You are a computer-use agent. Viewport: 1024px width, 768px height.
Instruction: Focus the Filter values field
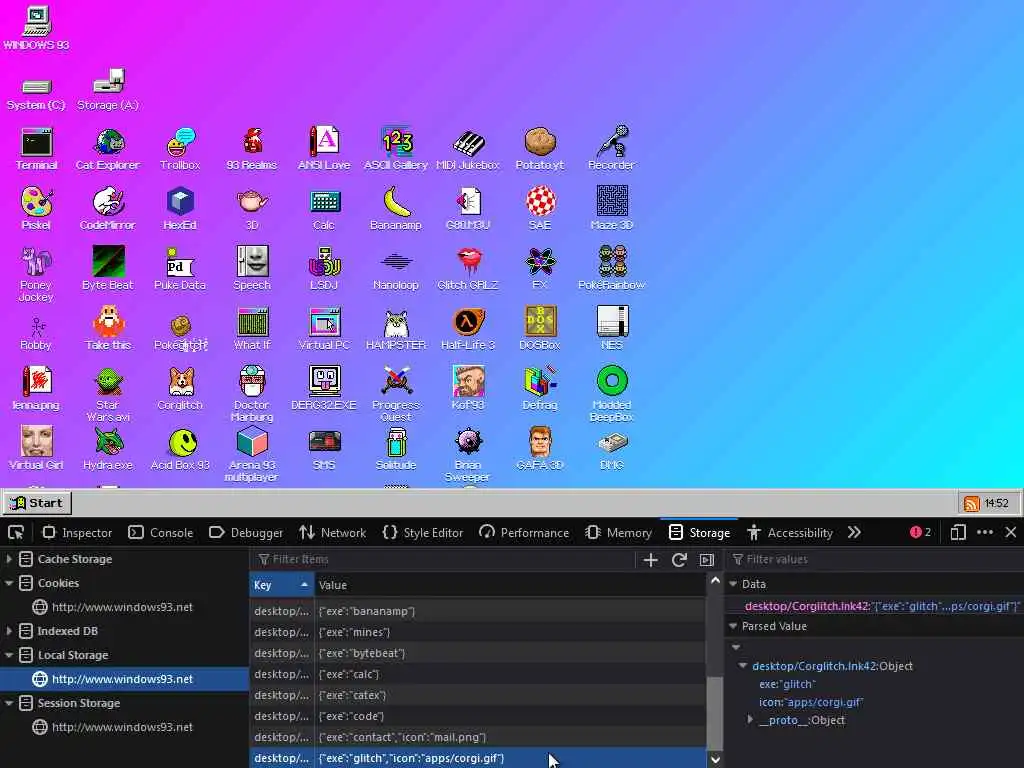point(875,559)
